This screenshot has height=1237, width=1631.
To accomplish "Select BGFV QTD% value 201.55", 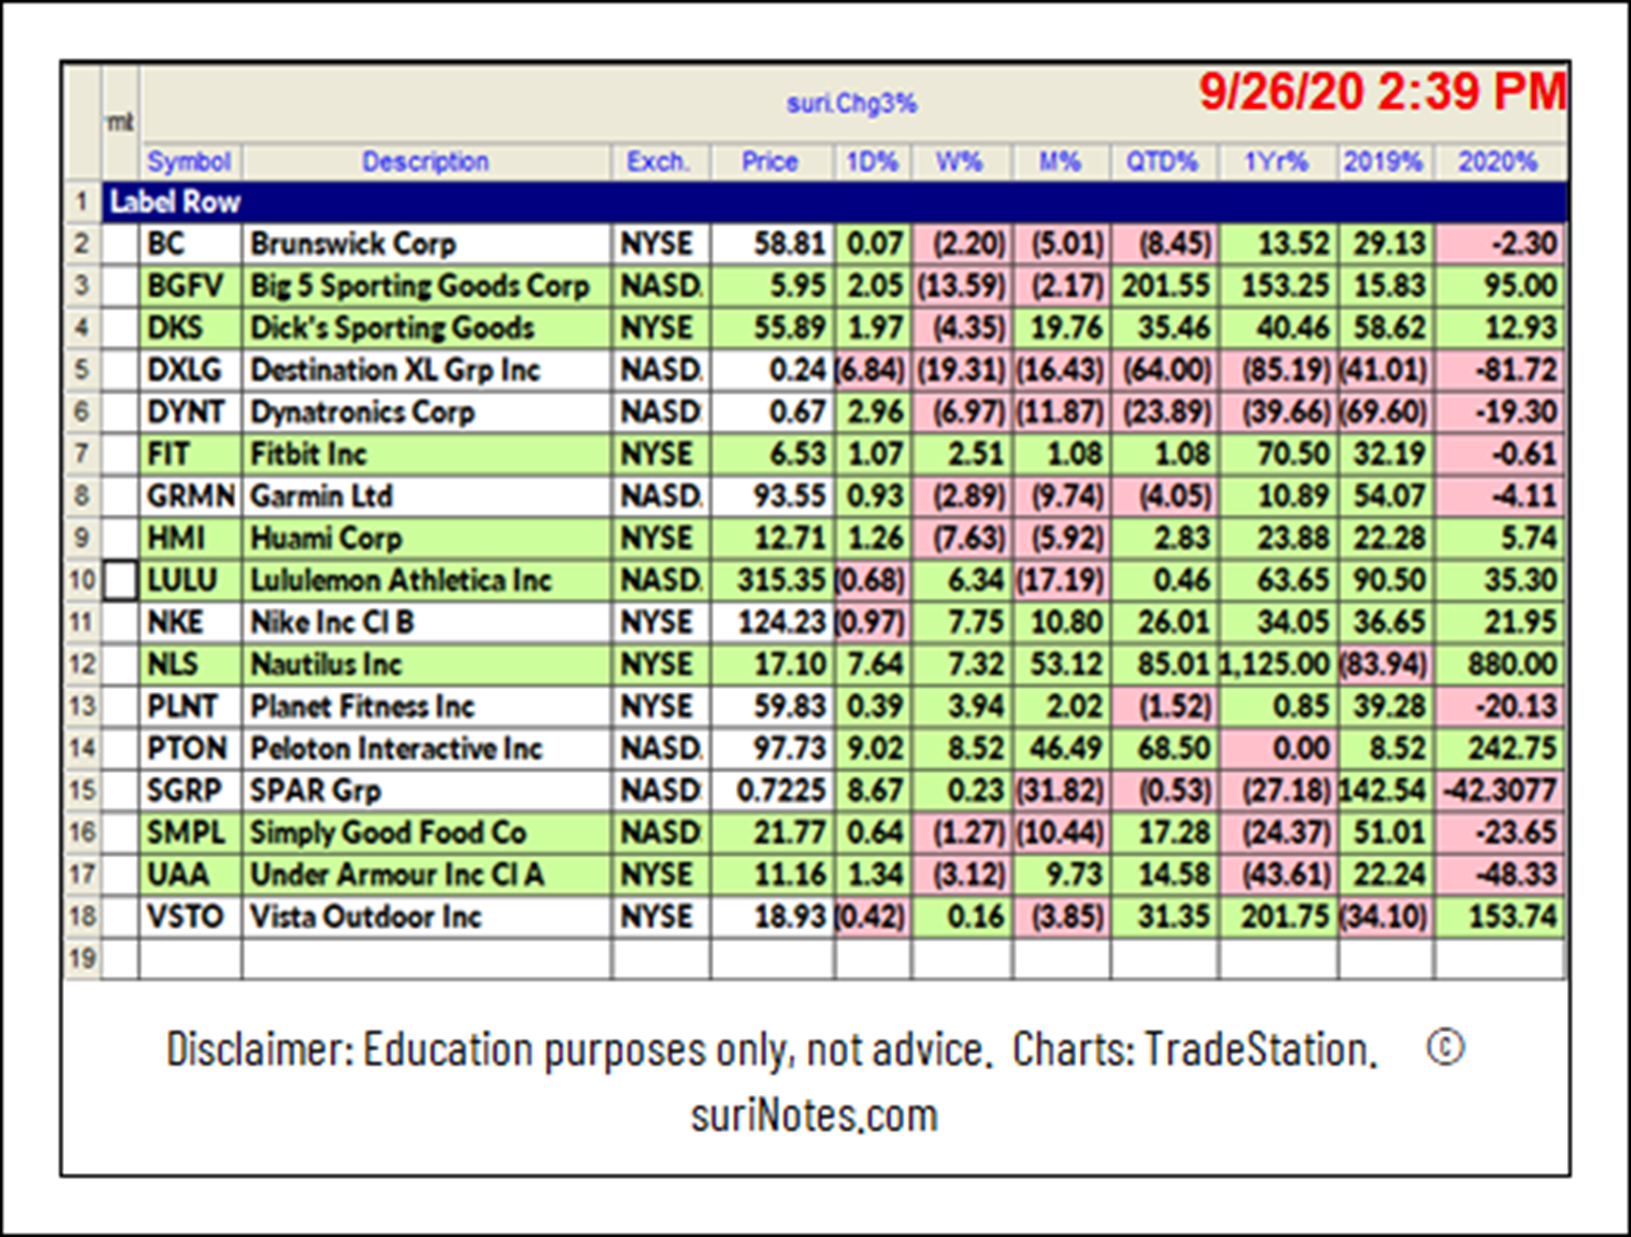I will point(1164,286).
